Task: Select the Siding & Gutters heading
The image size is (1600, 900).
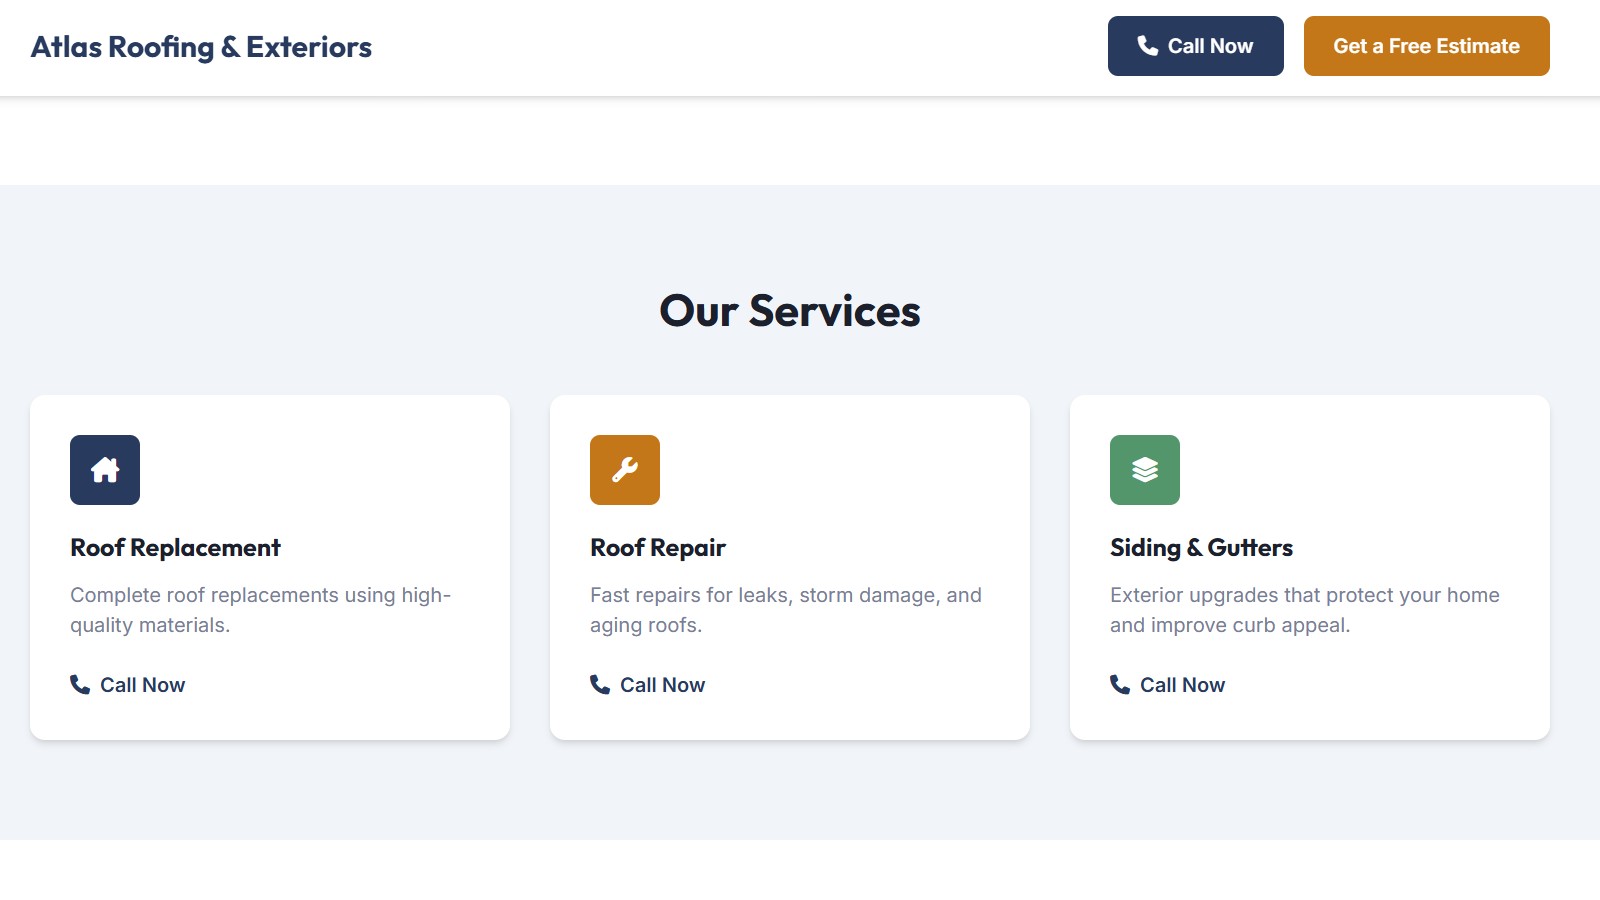Action: [x=1201, y=547]
